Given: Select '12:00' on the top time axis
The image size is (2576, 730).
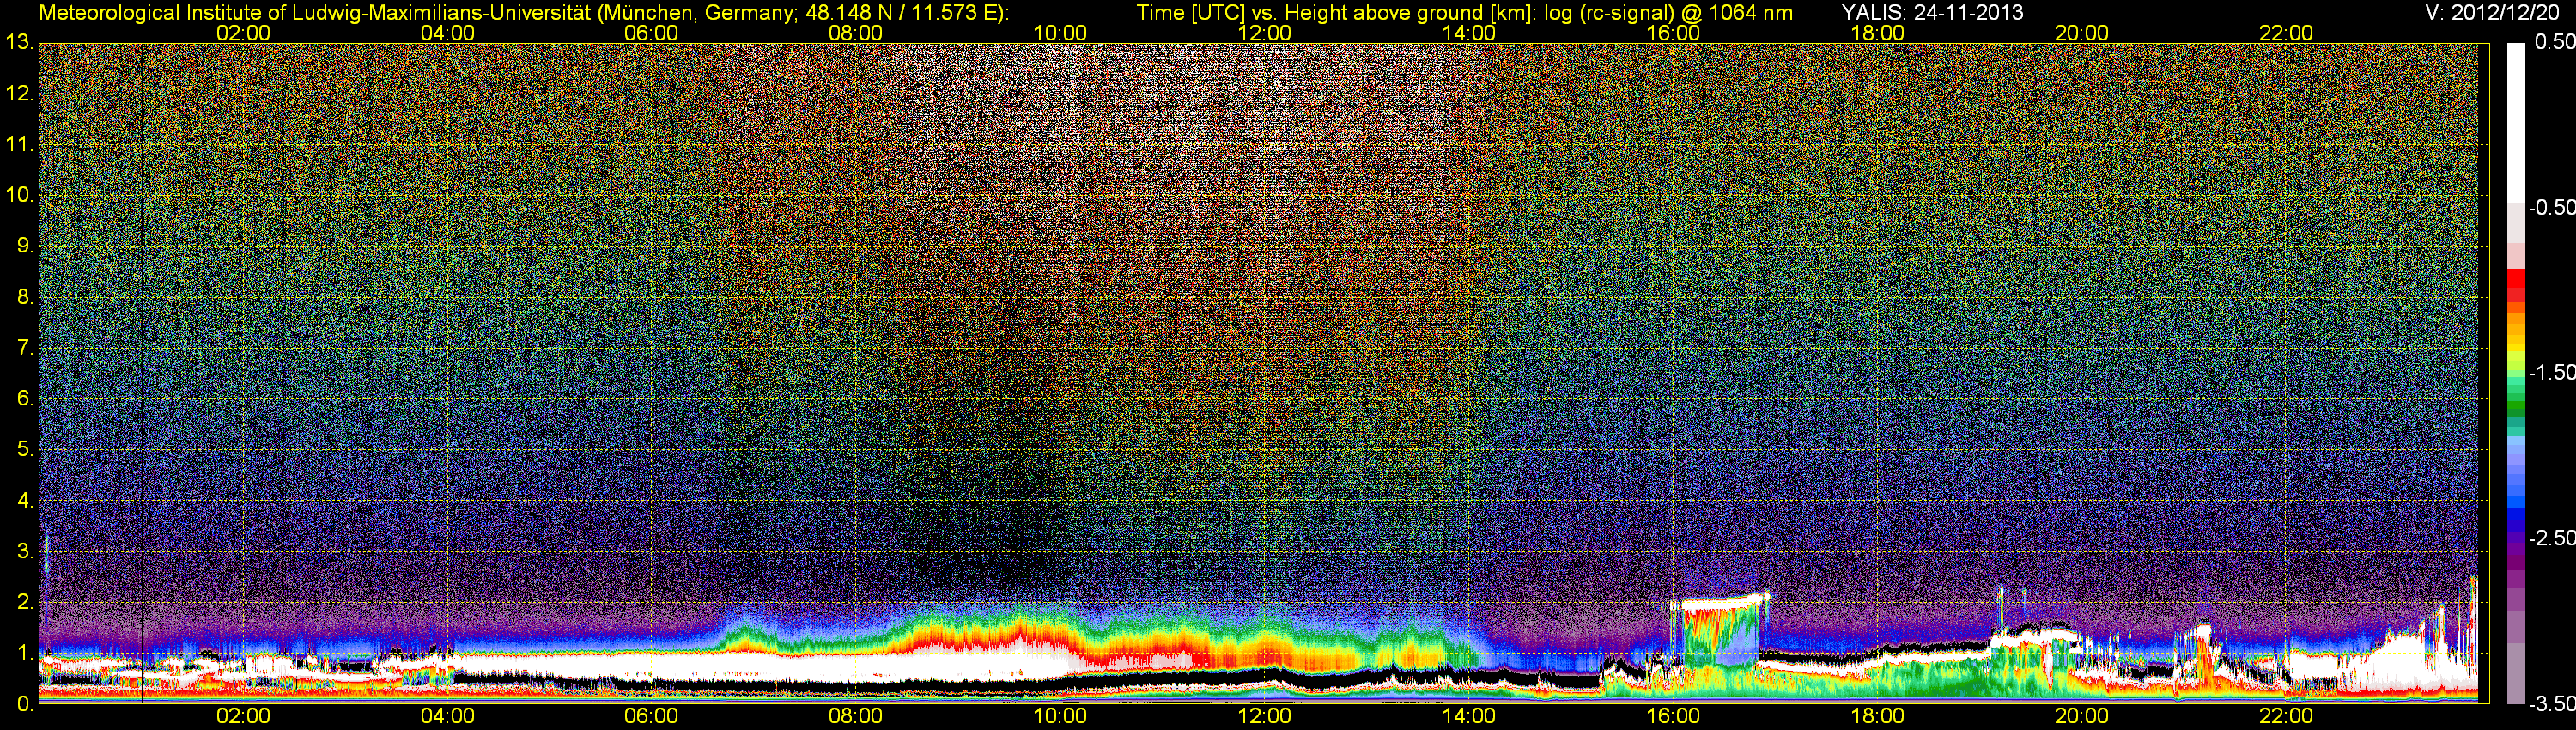Looking at the screenshot, I should pyautogui.click(x=1265, y=33).
